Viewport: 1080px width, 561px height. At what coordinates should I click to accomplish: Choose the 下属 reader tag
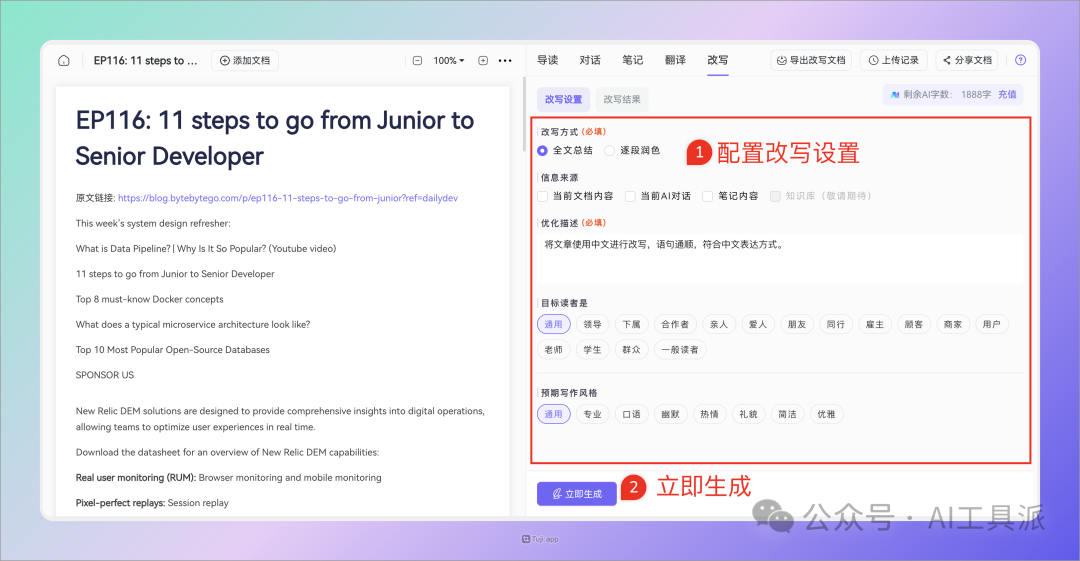coord(632,325)
